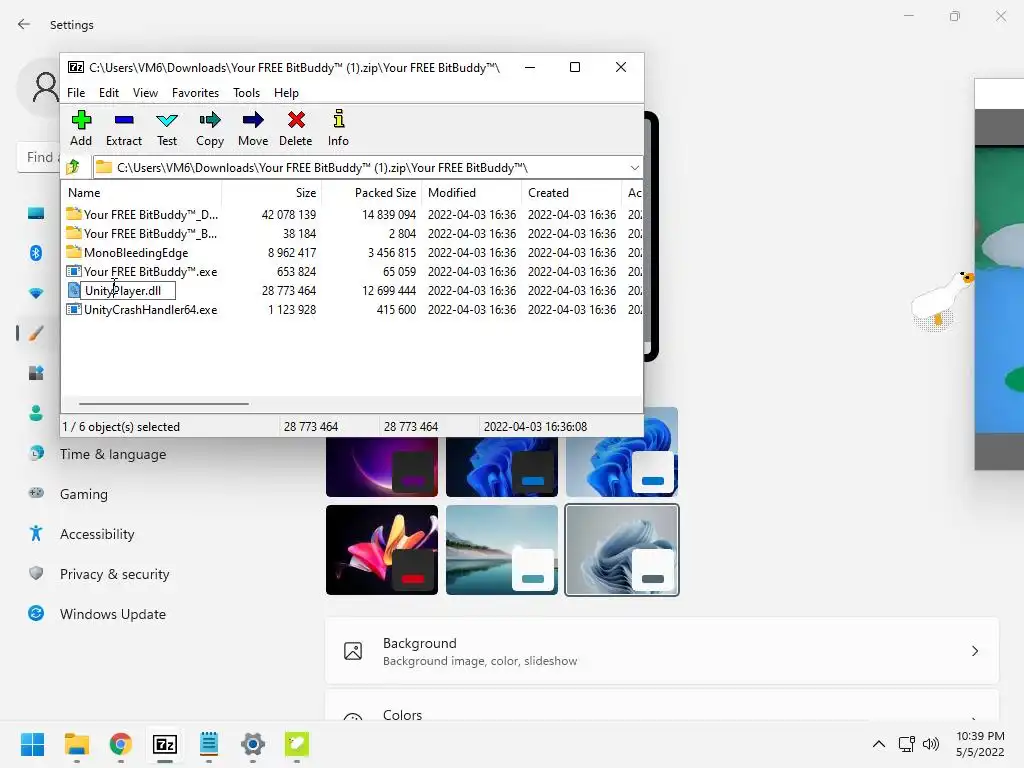Click the 7-Zip horizontal scrollbar
The height and width of the screenshot is (768, 1024).
[163, 404]
